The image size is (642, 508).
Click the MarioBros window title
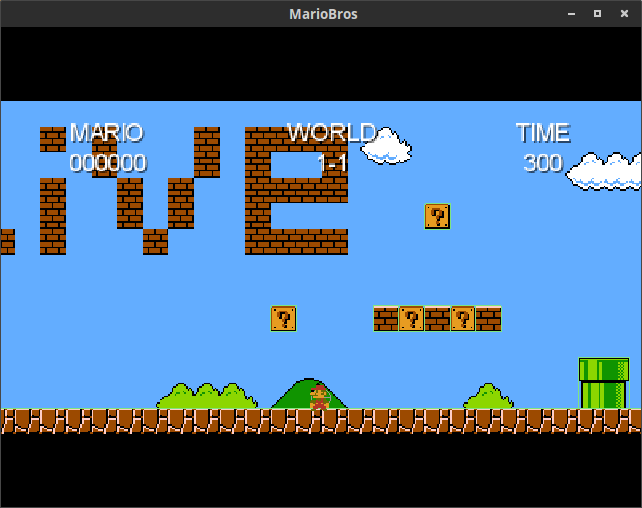coord(323,14)
